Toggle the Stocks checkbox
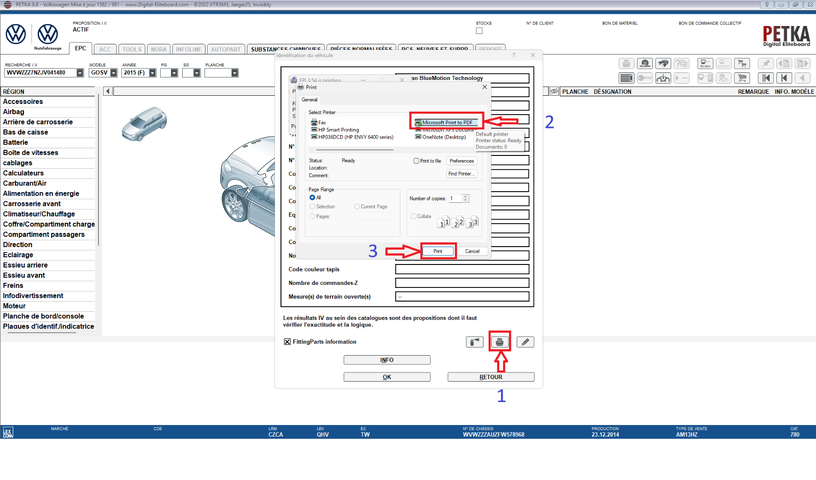This screenshot has height=480, width=816. click(479, 31)
